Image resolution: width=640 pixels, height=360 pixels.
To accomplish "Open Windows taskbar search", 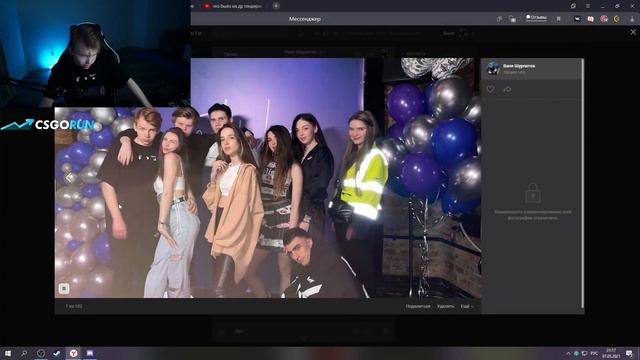I will click(24, 353).
